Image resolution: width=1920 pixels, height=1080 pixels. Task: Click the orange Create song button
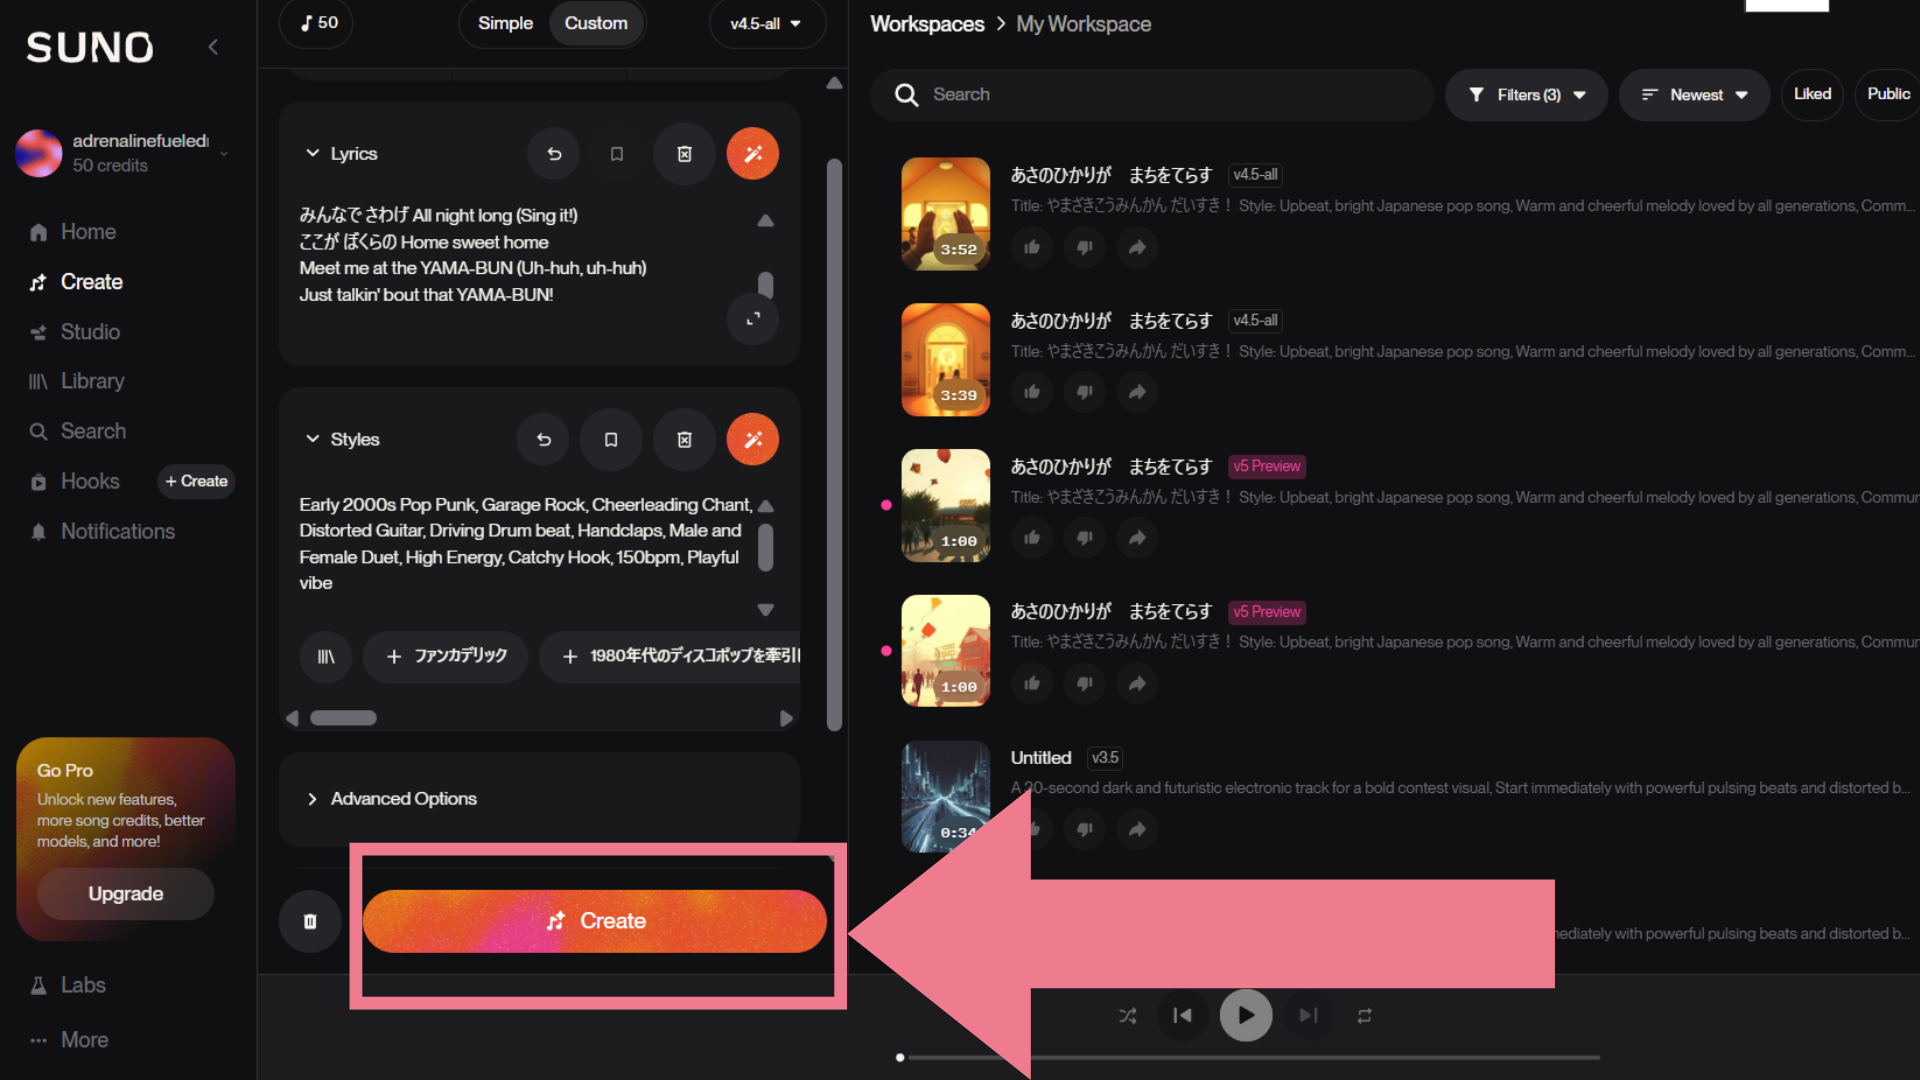click(x=594, y=921)
